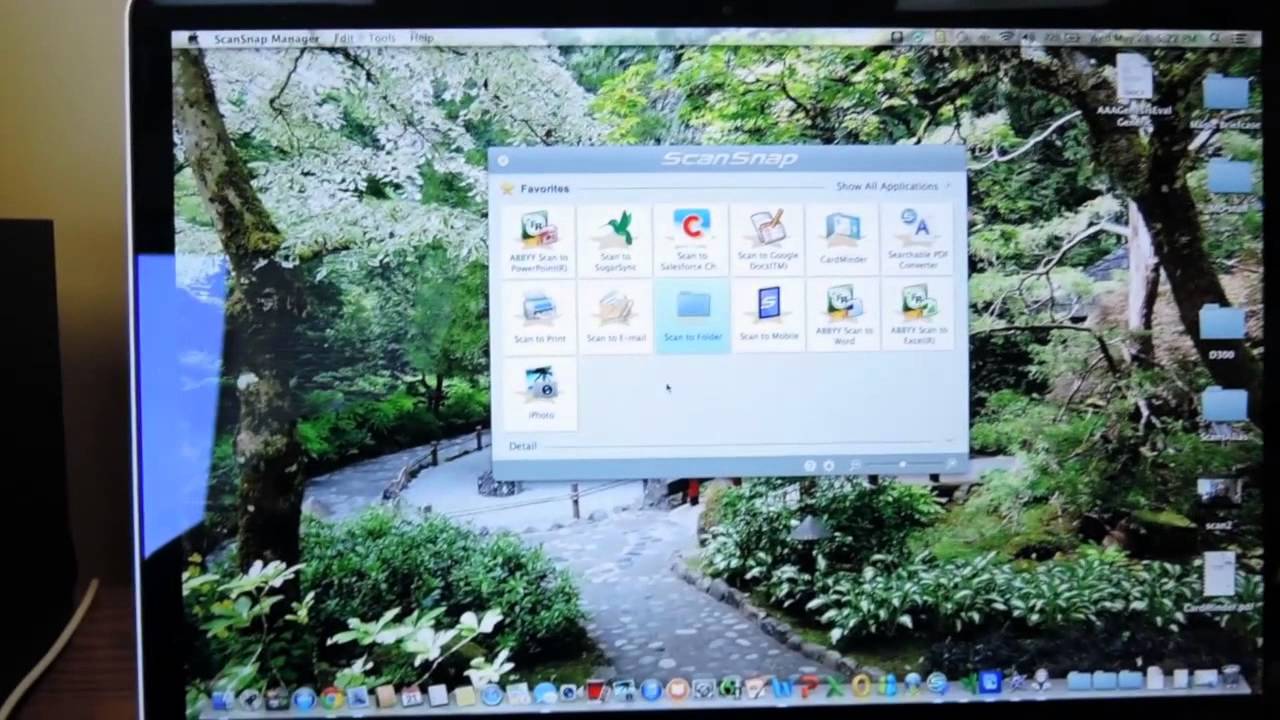This screenshot has height=720, width=1280.
Task: Click the Wi-Fi status icon
Action: click(x=1005, y=38)
